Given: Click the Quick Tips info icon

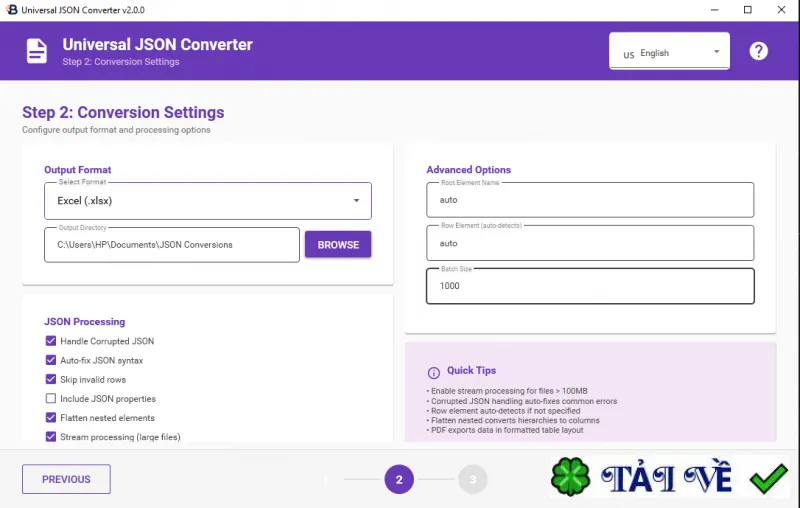Looking at the screenshot, I should [x=433, y=373].
